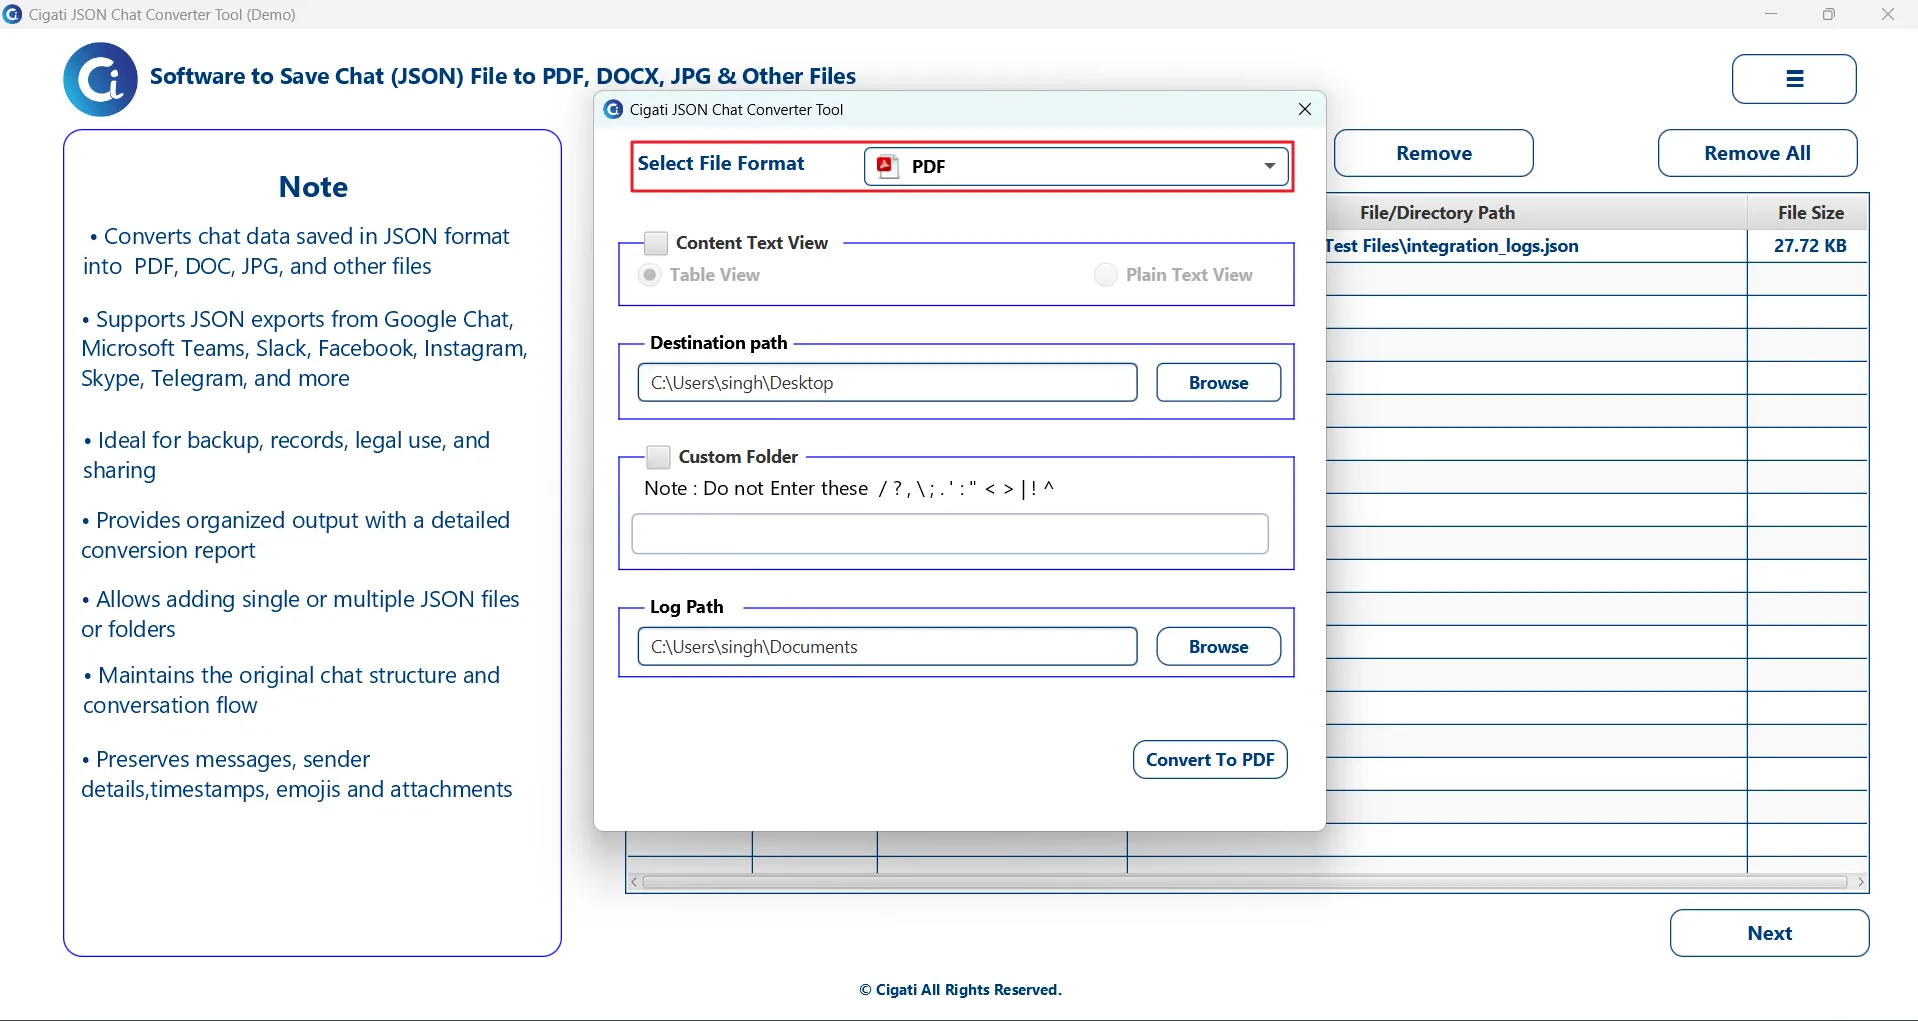Open the hamburger menu button
1918x1021 pixels.
click(x=1794, y=79)
